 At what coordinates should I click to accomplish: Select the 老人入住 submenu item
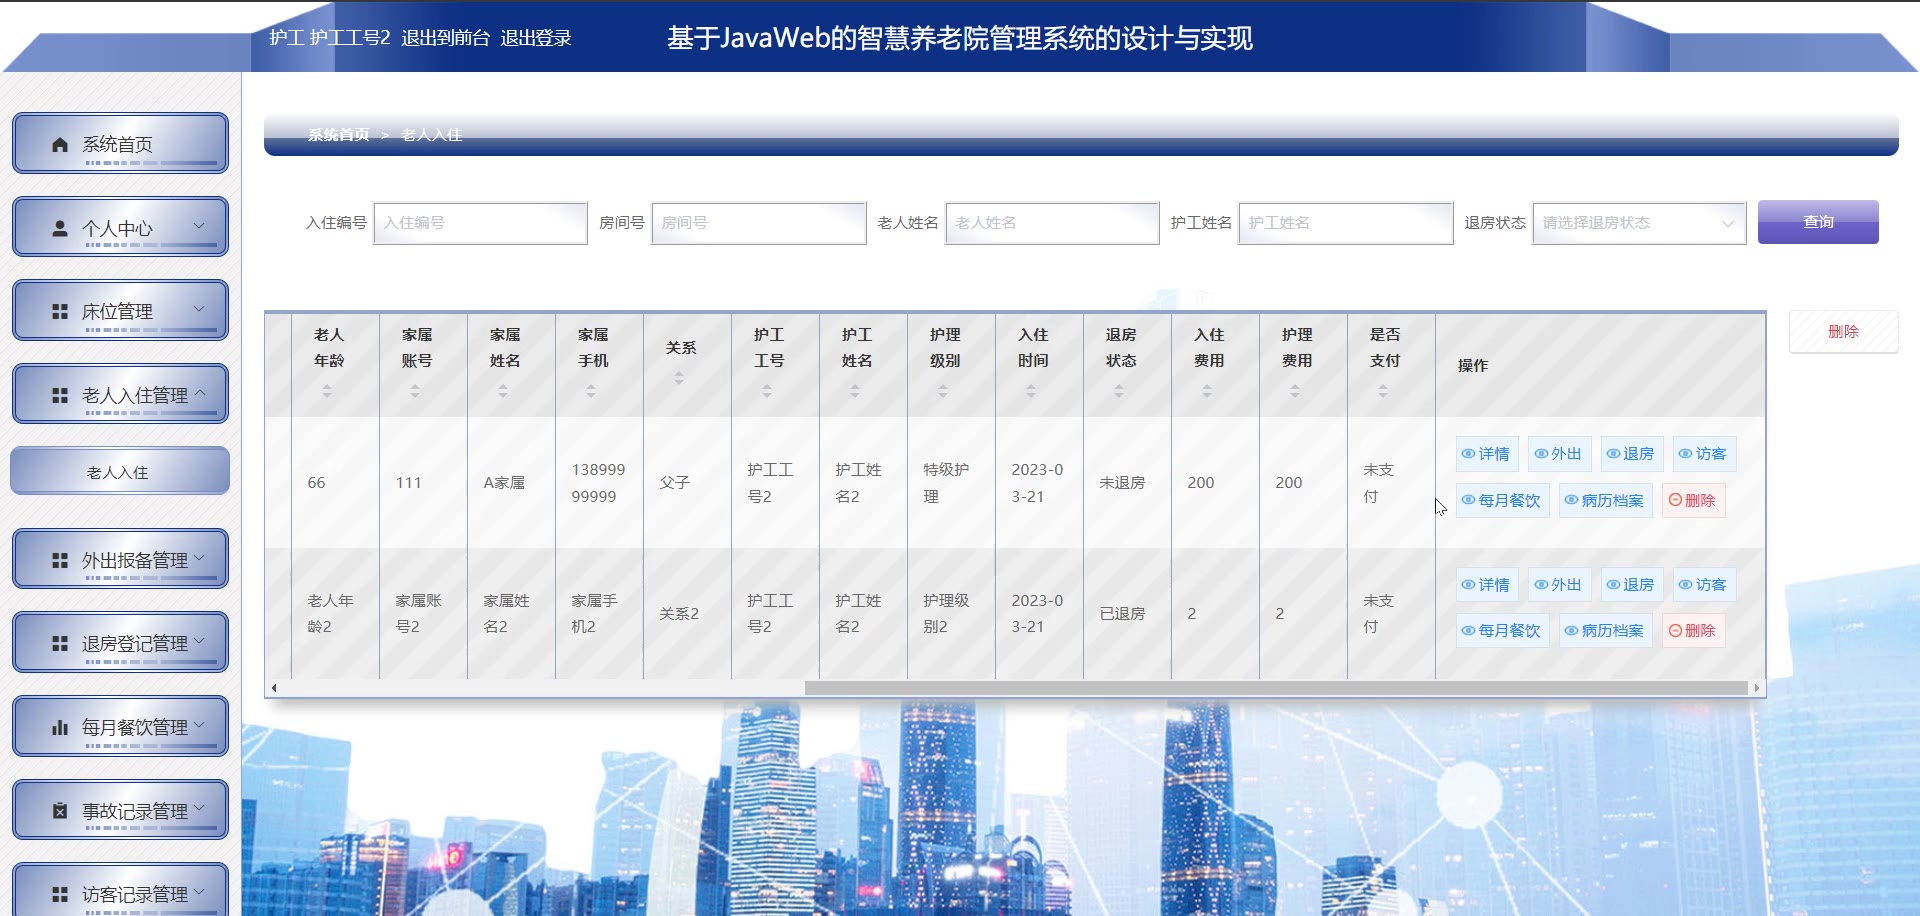tap(119, 472)
